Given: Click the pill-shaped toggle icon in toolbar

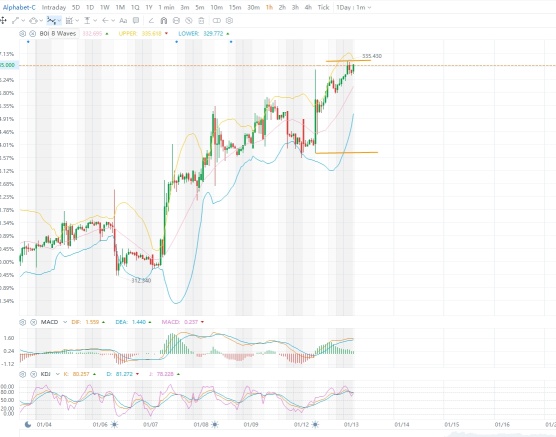Looking at the screenshot, I should 216,21.
